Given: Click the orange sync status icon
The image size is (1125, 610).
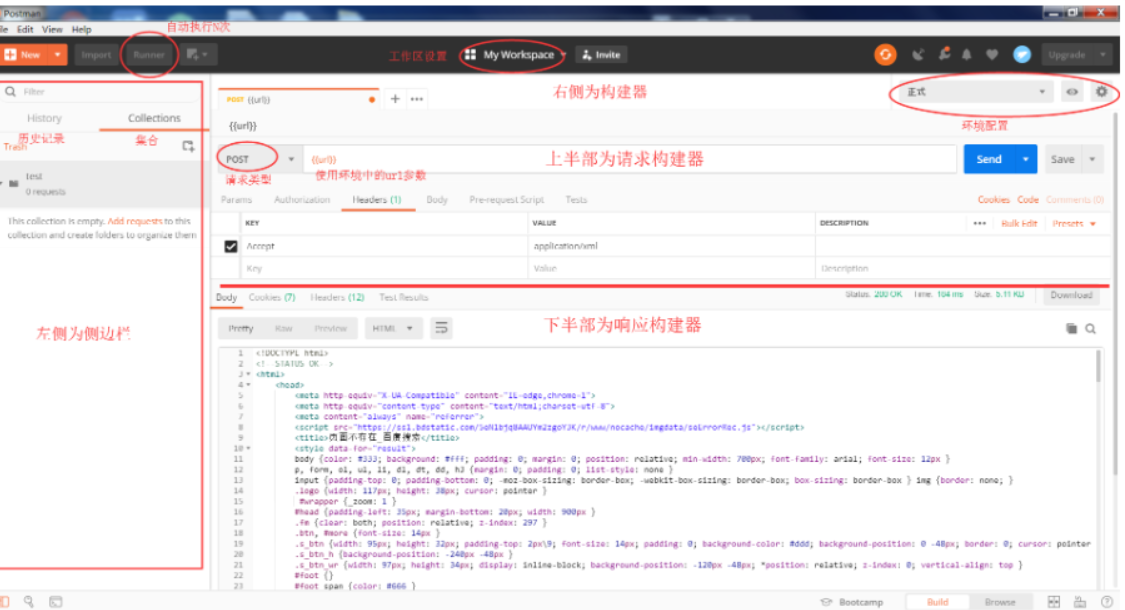Looking at the screenshot, I should pyautogui.click(x=884, y=55).
